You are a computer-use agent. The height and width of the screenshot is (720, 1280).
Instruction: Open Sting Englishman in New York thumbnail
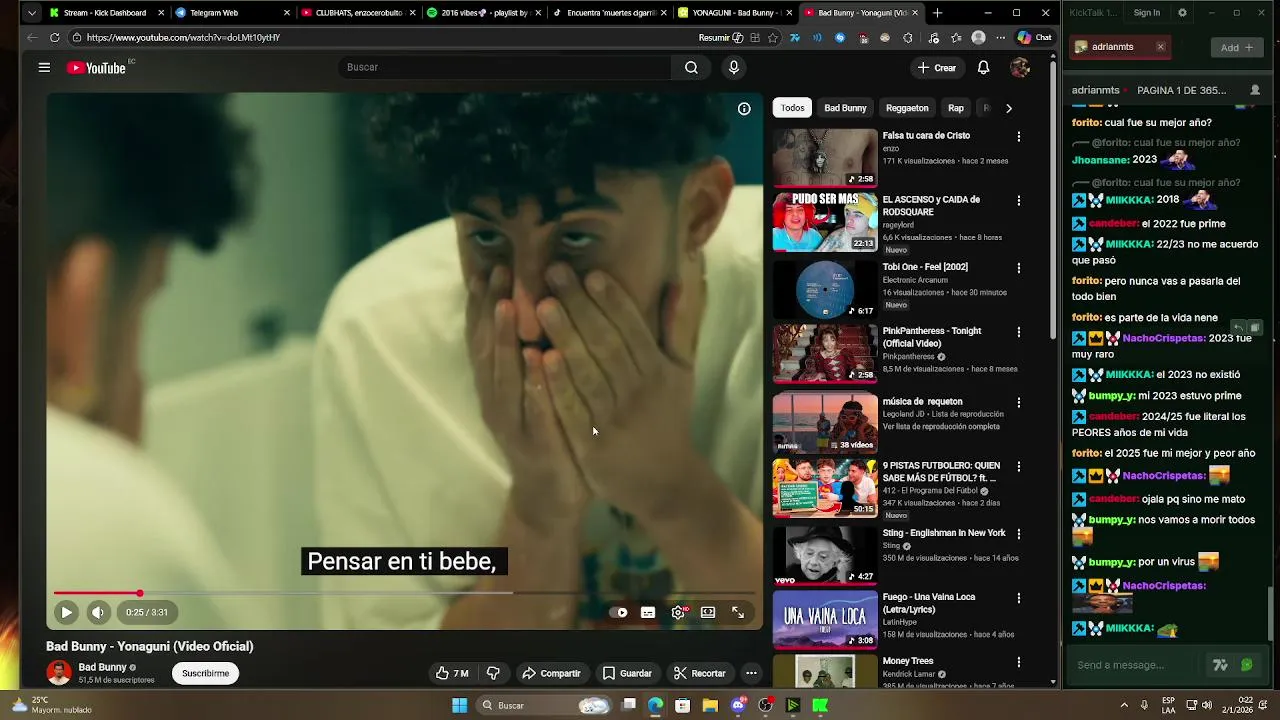(825, 555)
